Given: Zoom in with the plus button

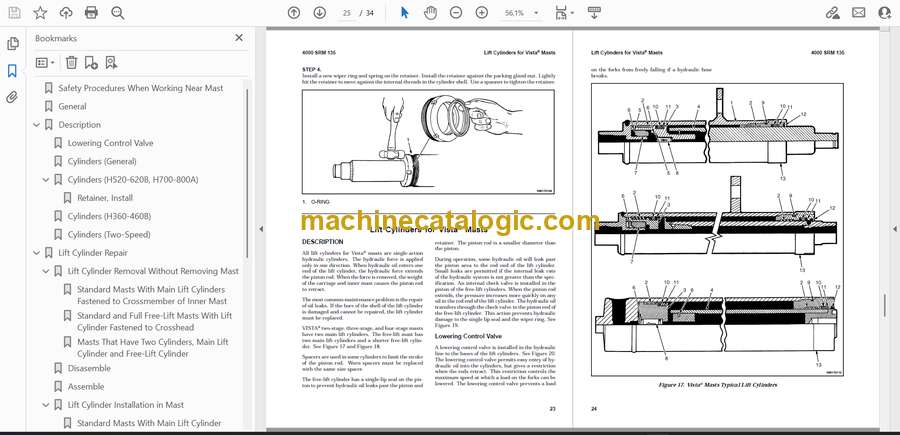Looking at the screenshot, I should (x=482, y=13).
